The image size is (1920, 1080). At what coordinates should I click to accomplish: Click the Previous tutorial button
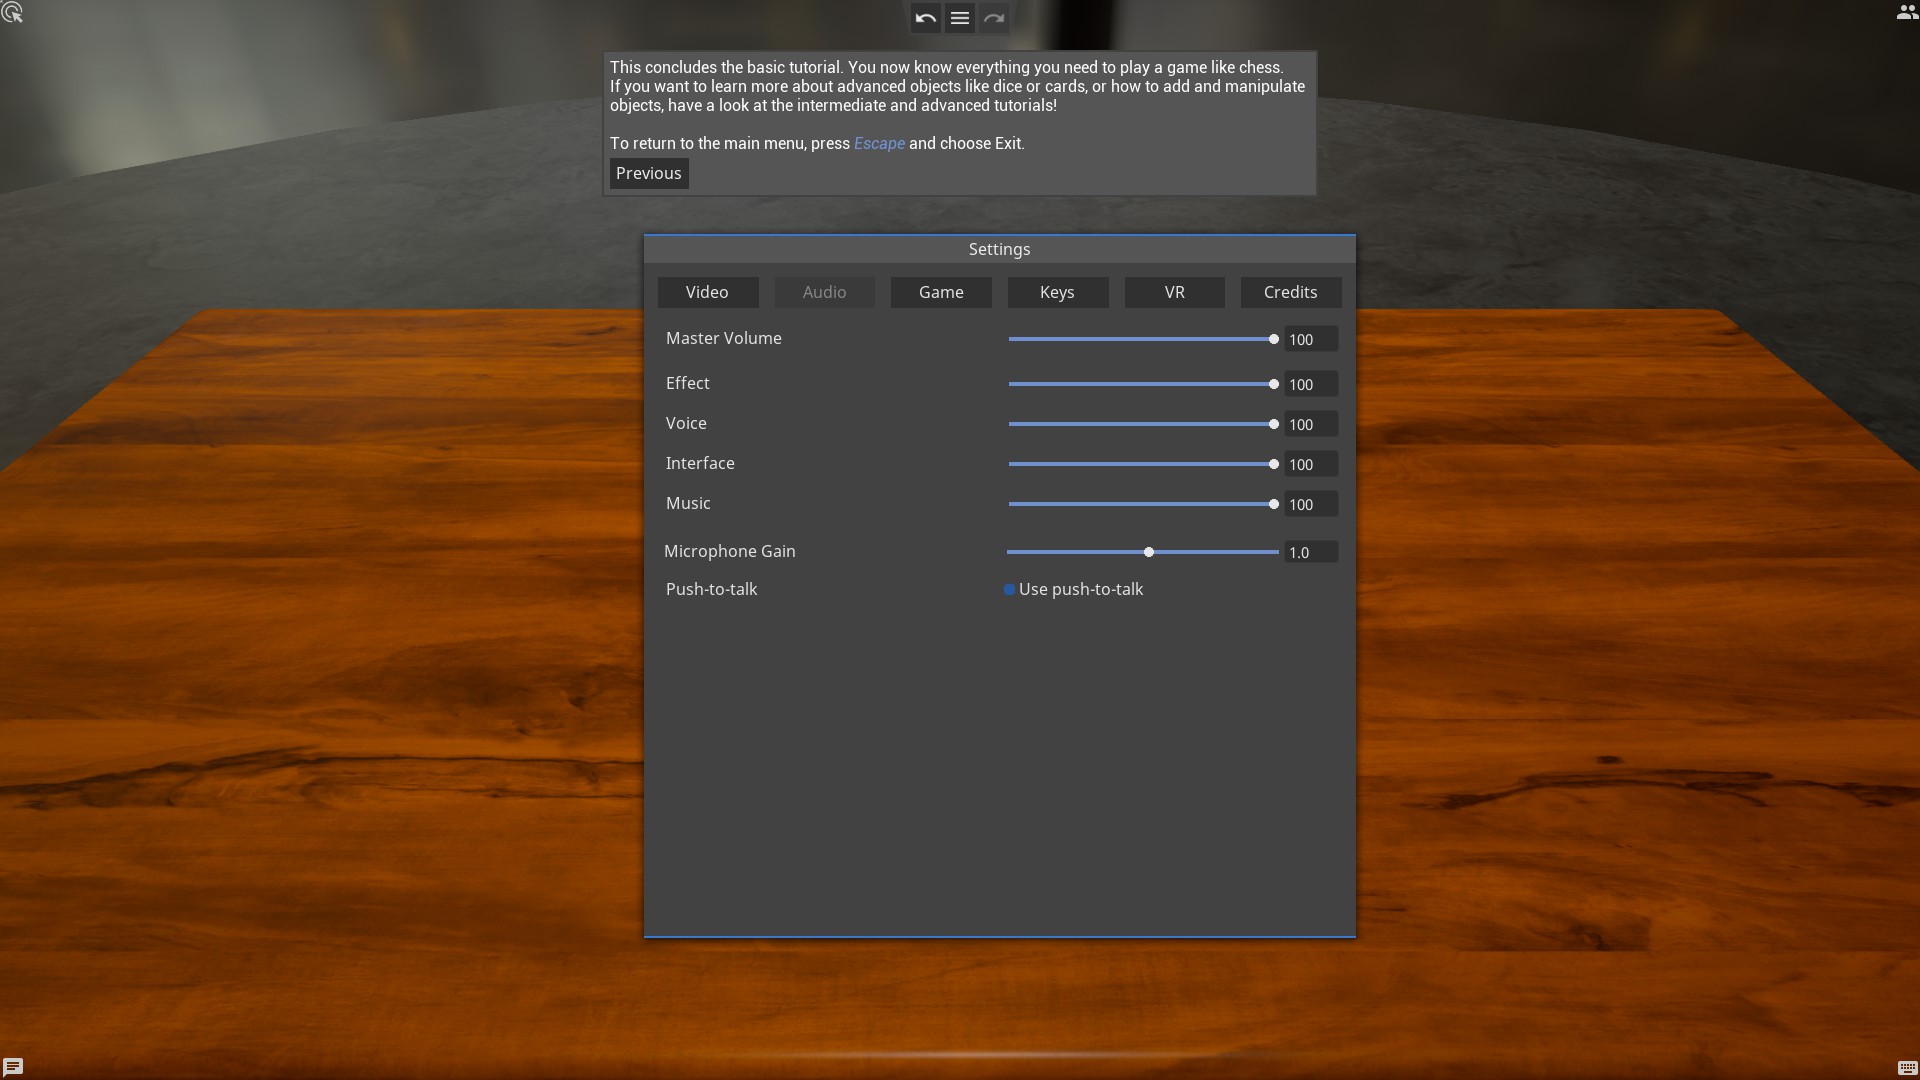(x=648, y=173)
